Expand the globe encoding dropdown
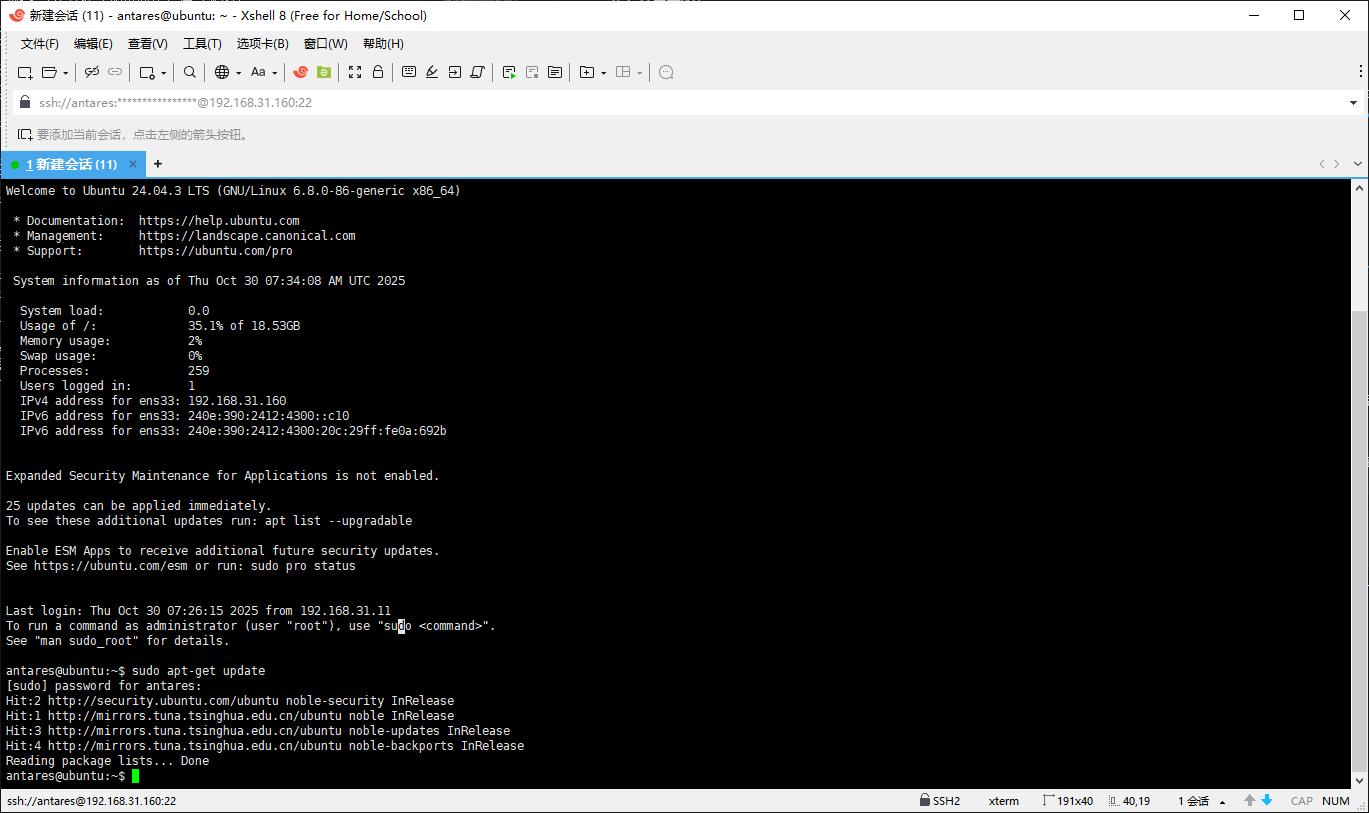 point(236,73)
